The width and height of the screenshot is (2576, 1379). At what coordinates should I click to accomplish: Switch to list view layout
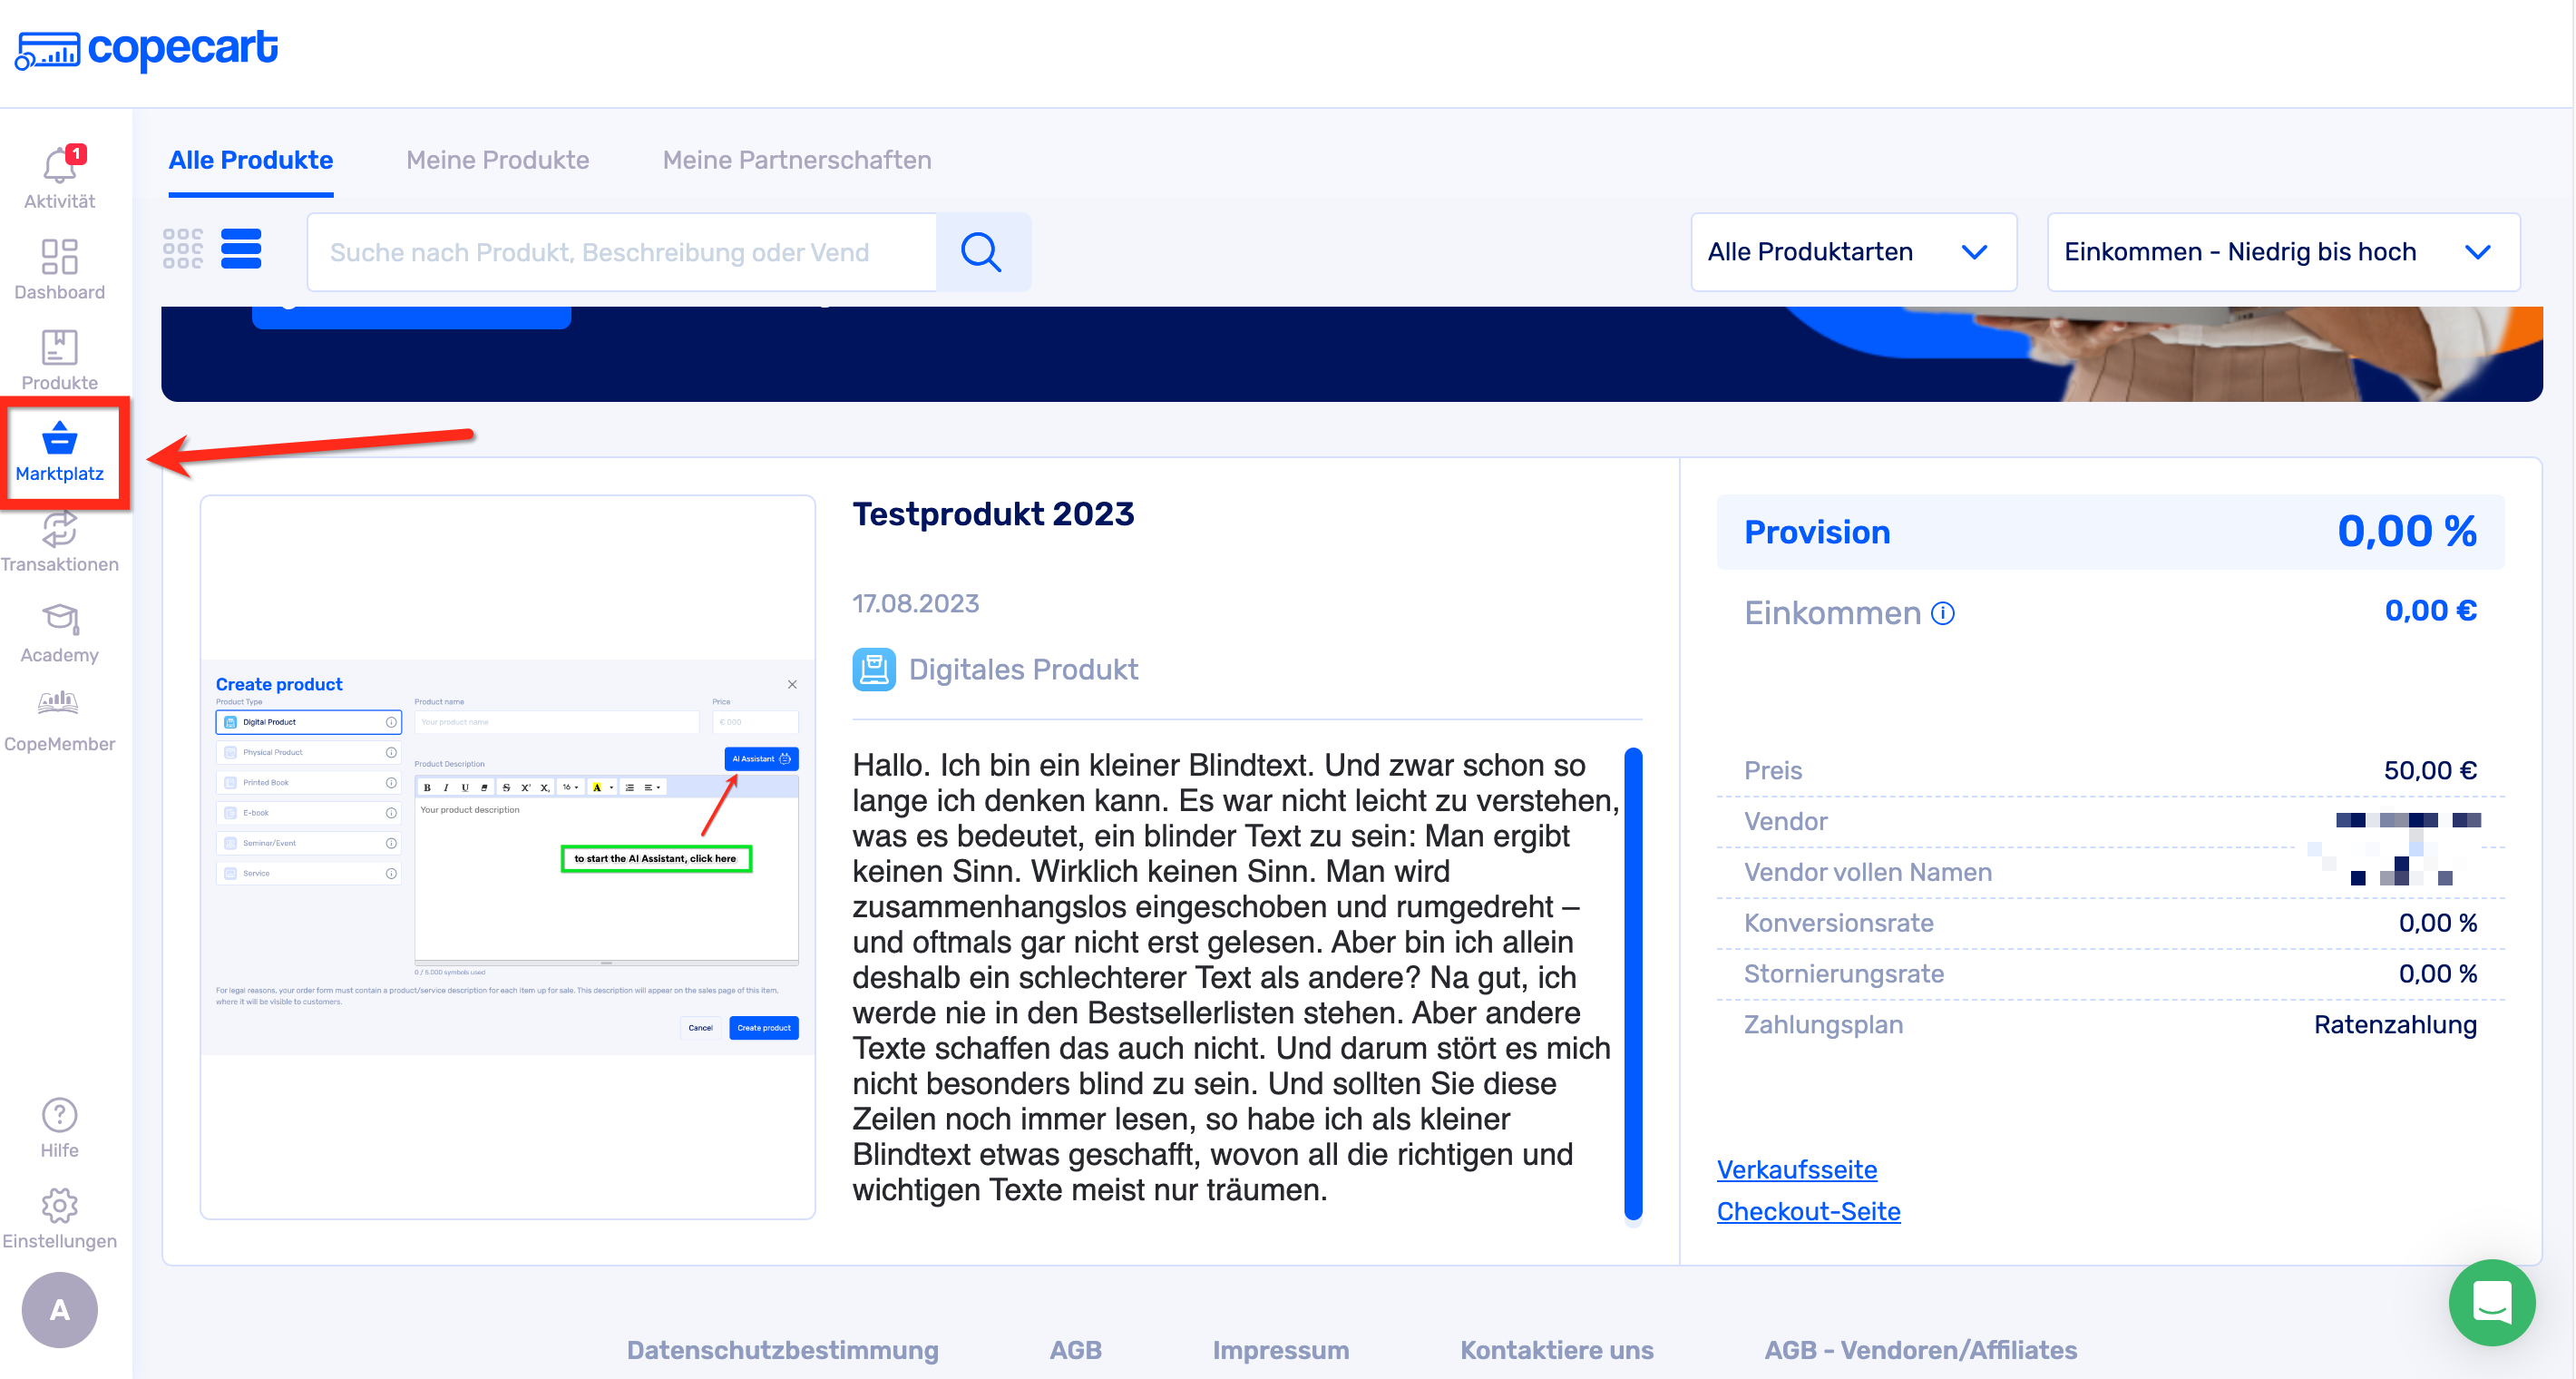pos(241,248)
